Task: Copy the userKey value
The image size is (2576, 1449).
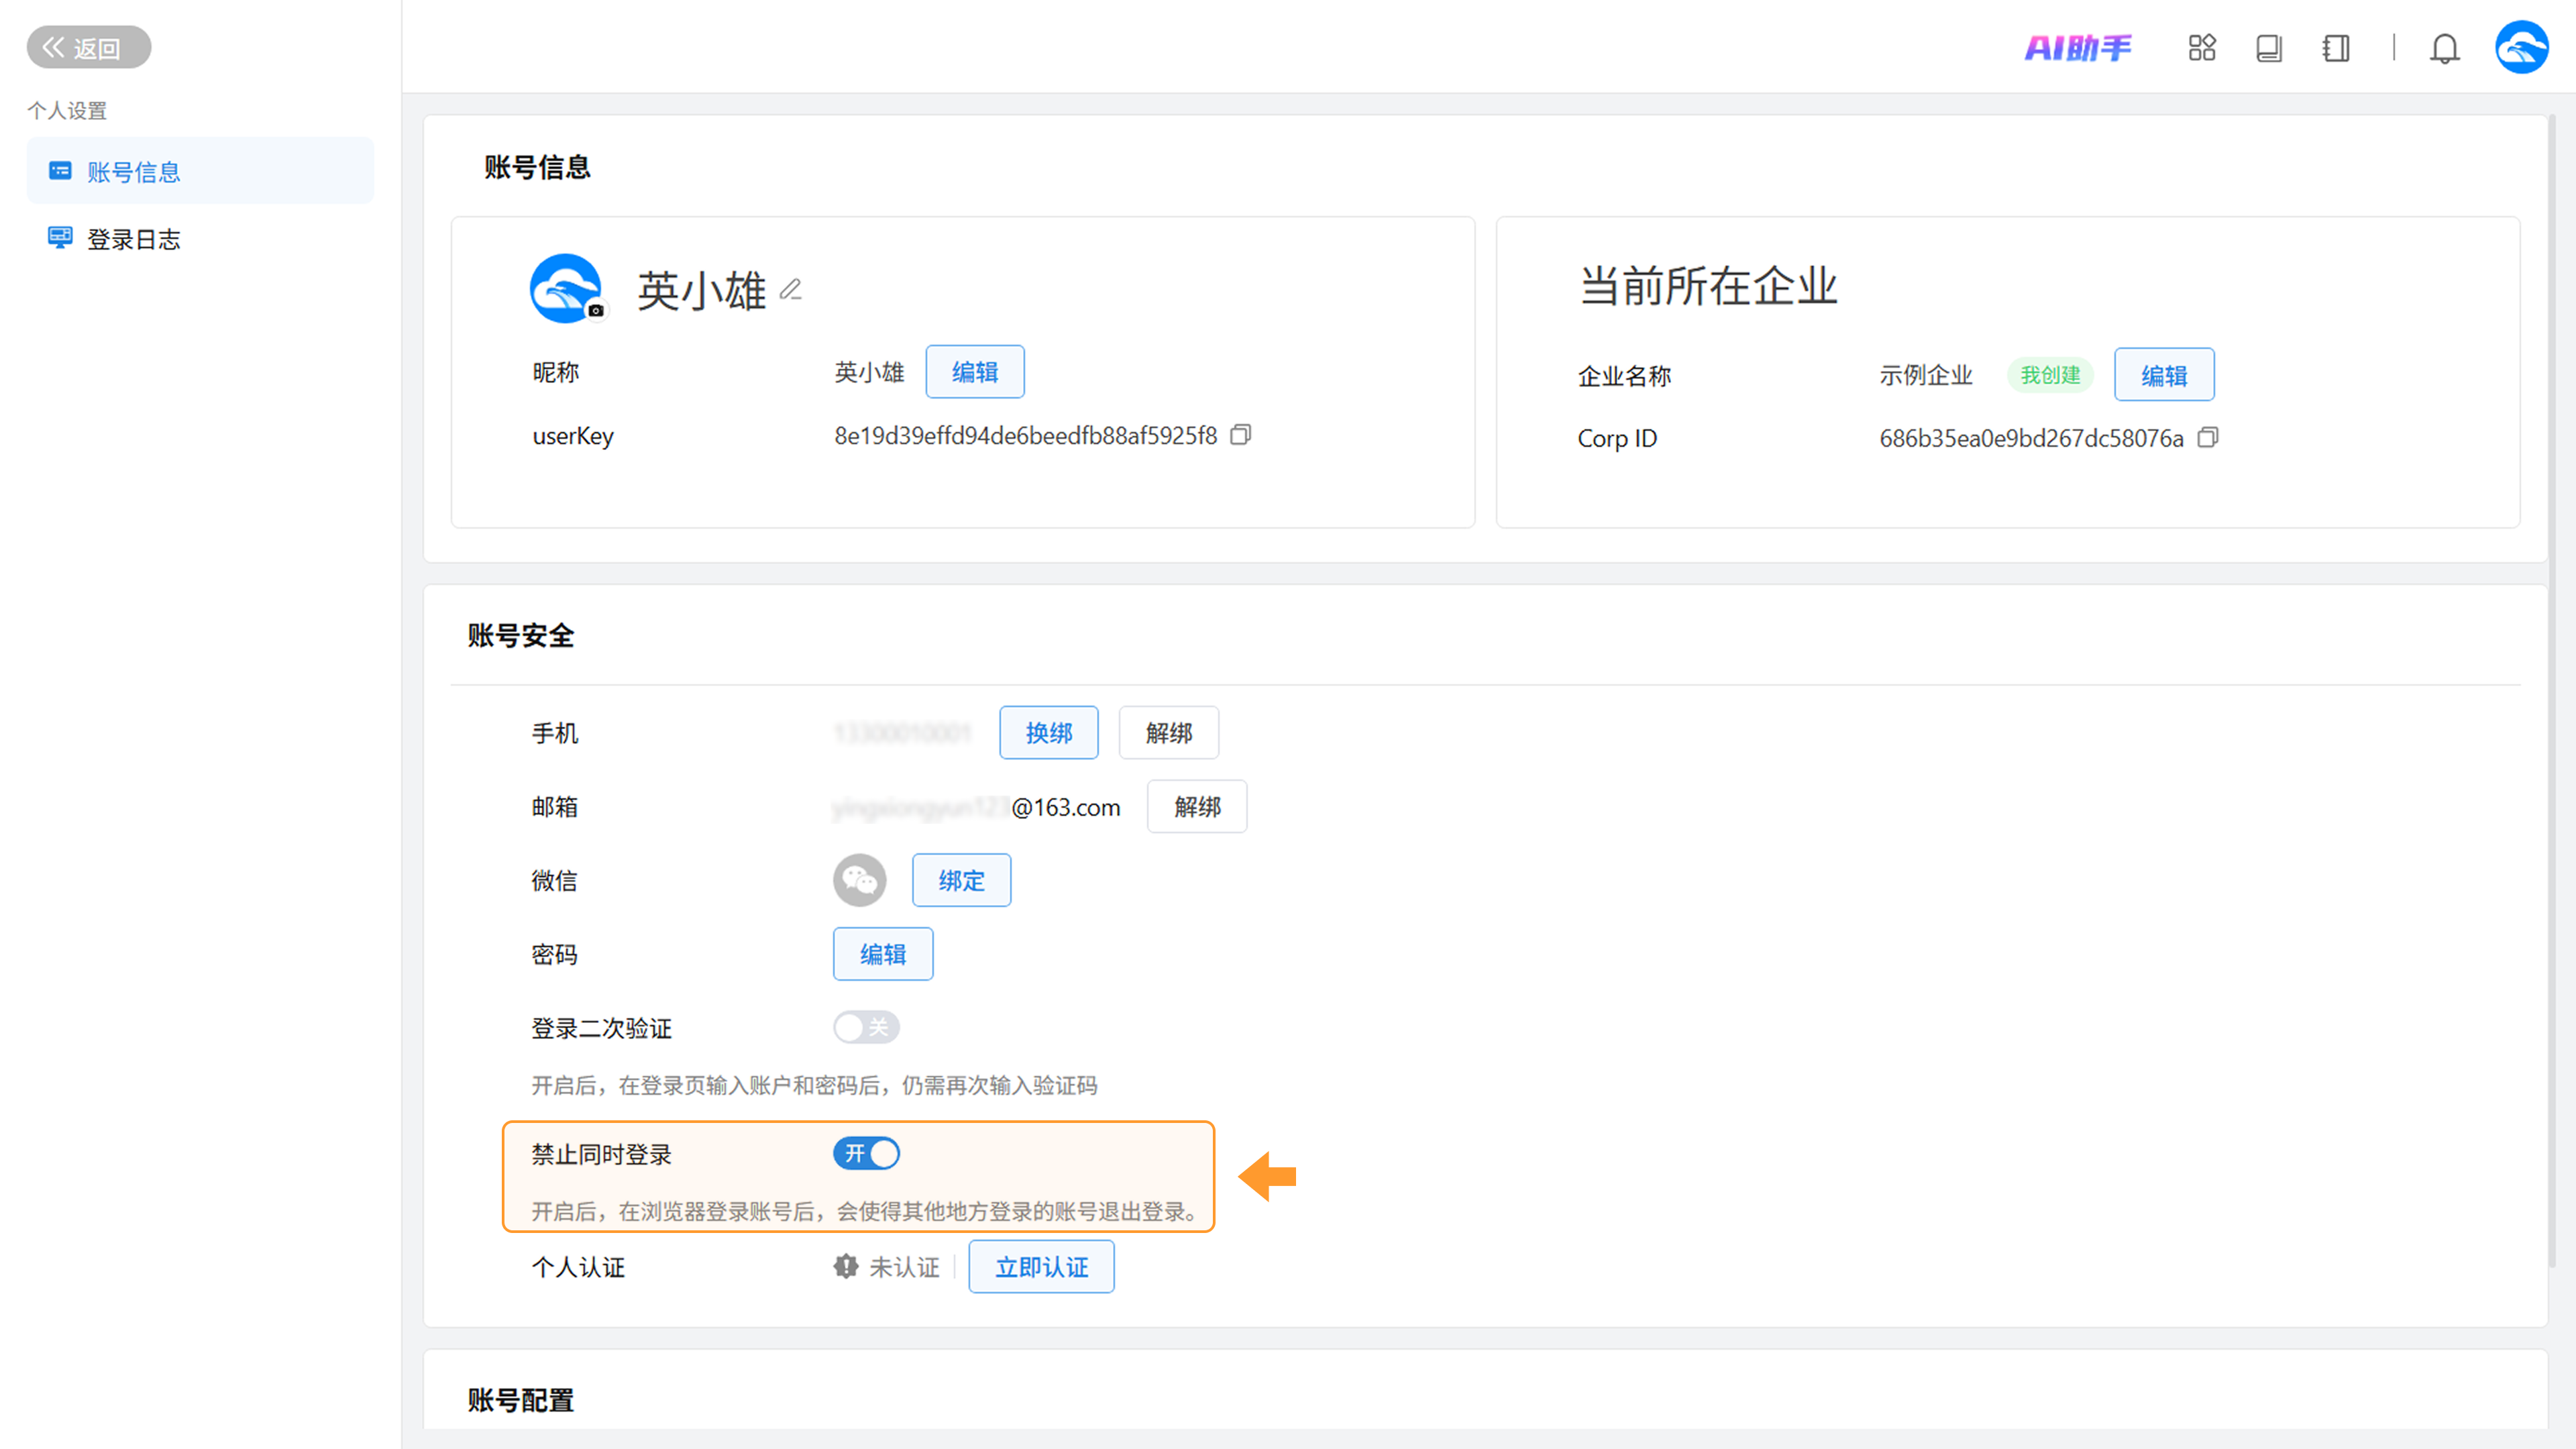Action: [x=1240, y=435]
